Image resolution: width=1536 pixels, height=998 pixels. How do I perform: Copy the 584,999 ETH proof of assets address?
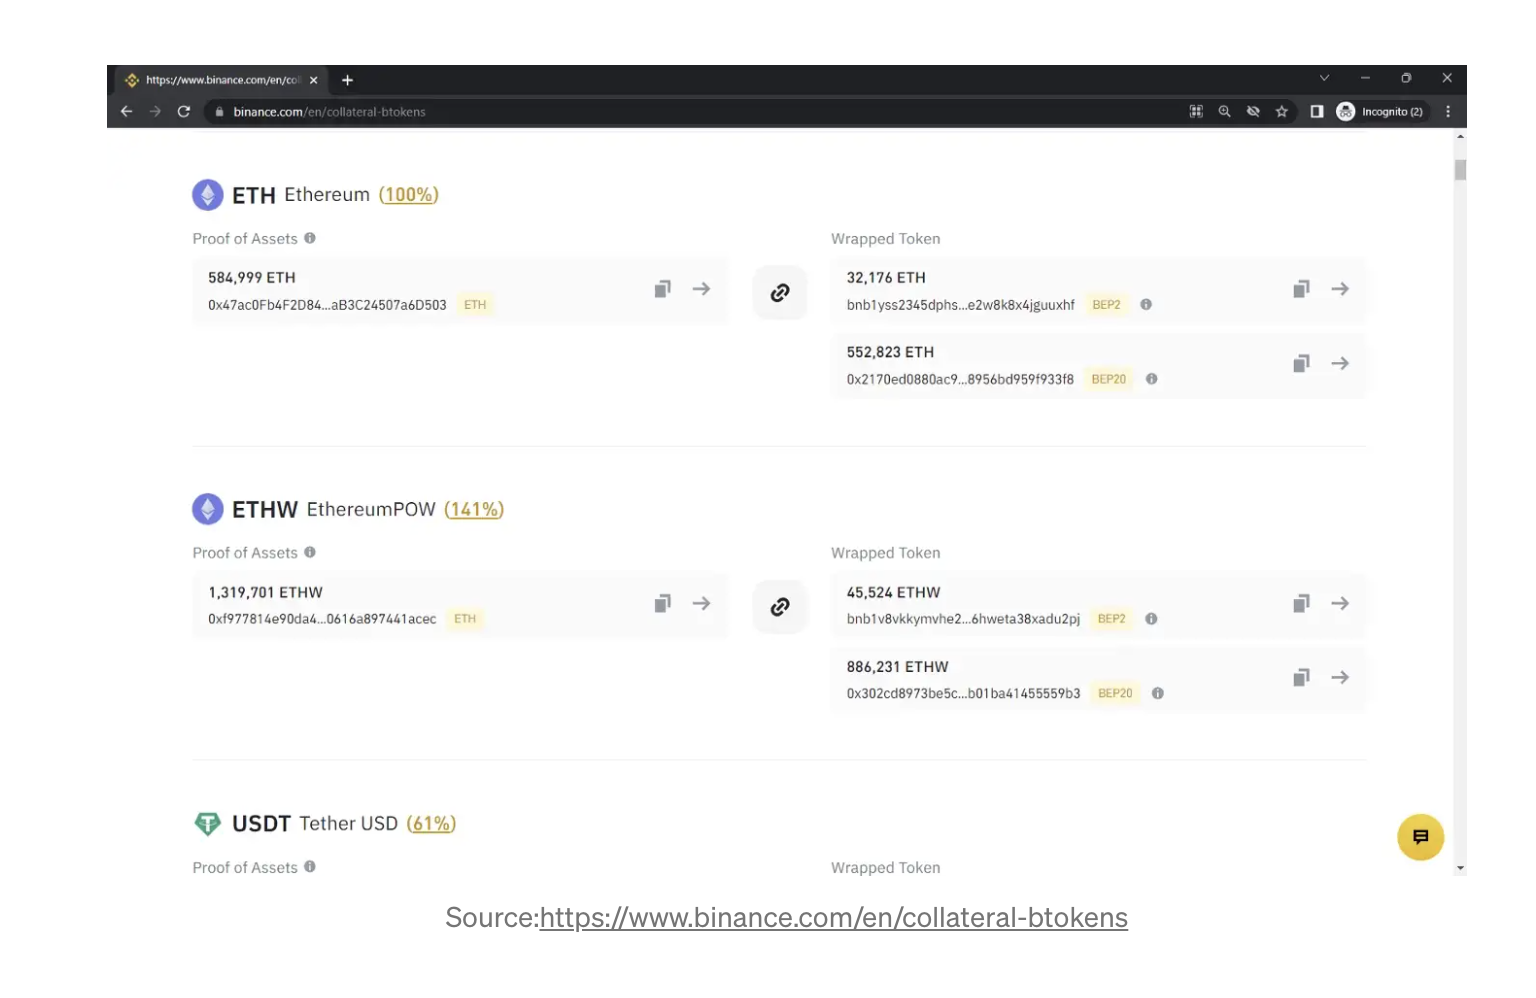pyautogui.click(x=662, y=289)
